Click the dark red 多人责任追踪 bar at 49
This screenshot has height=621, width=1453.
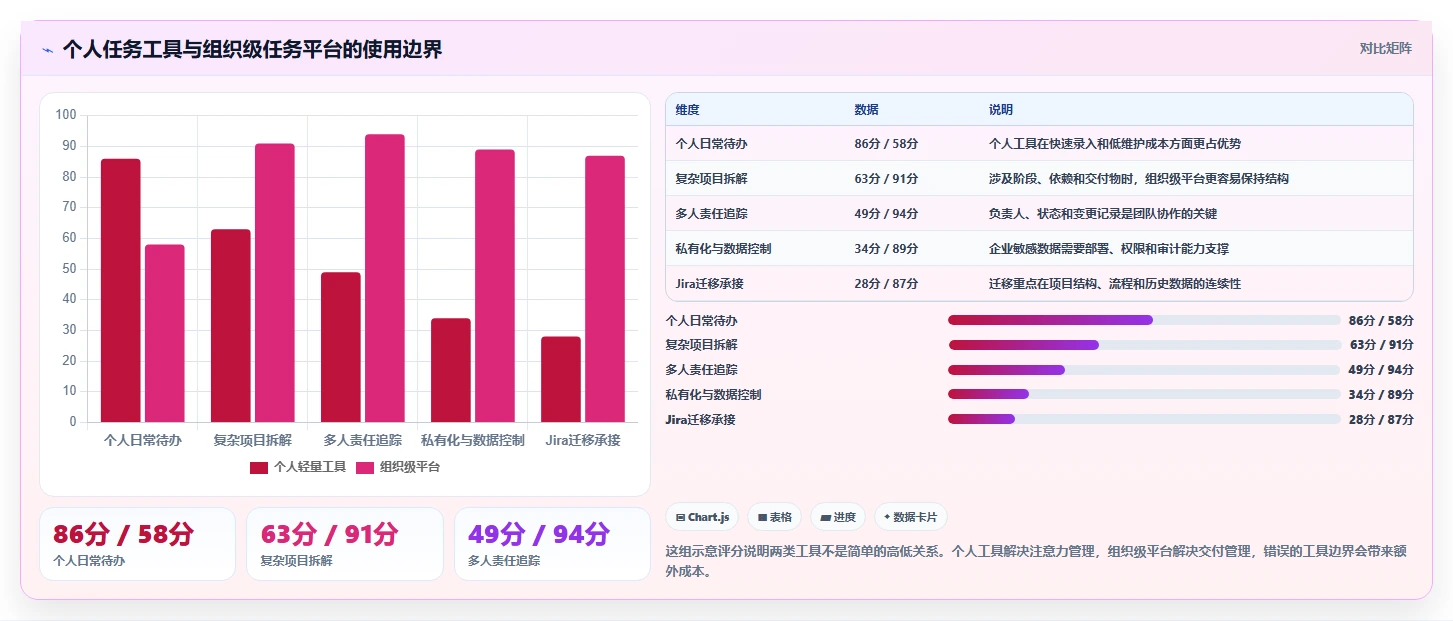click(x=341, y=347)
